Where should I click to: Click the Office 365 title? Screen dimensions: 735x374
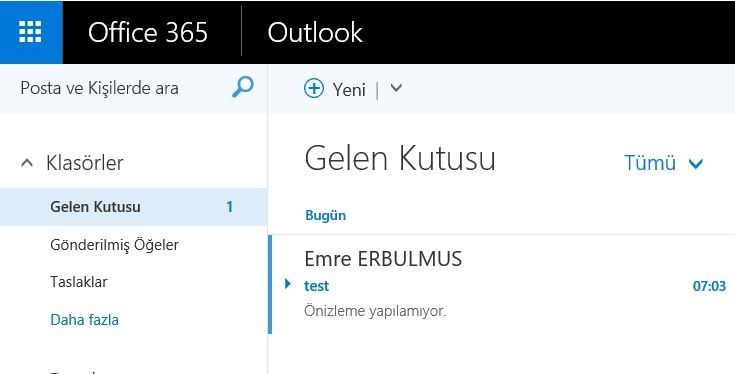coord(148,32)
